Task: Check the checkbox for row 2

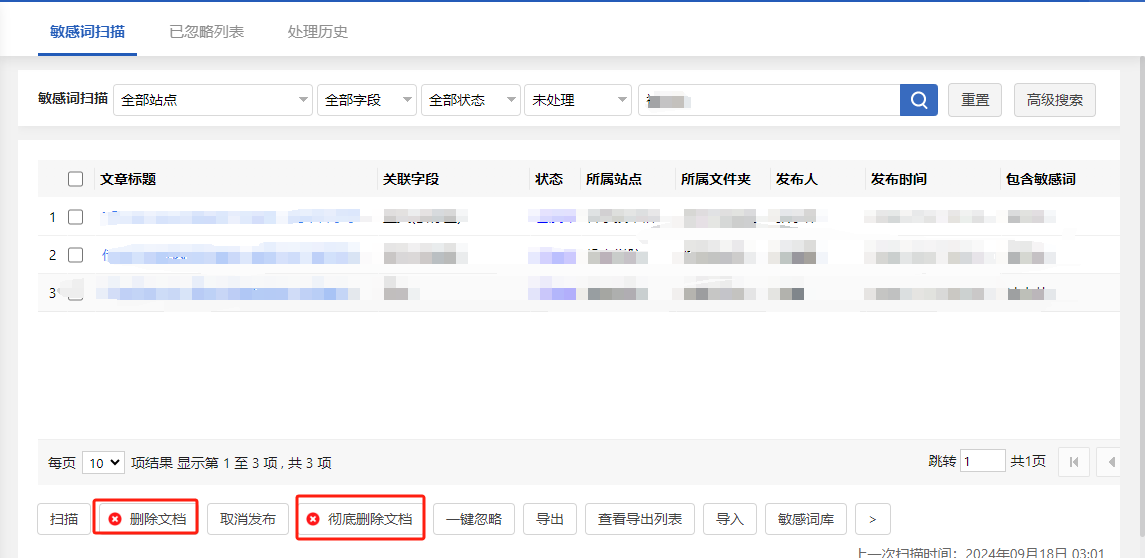Action: pyautogui.click(x=76, y=255)
